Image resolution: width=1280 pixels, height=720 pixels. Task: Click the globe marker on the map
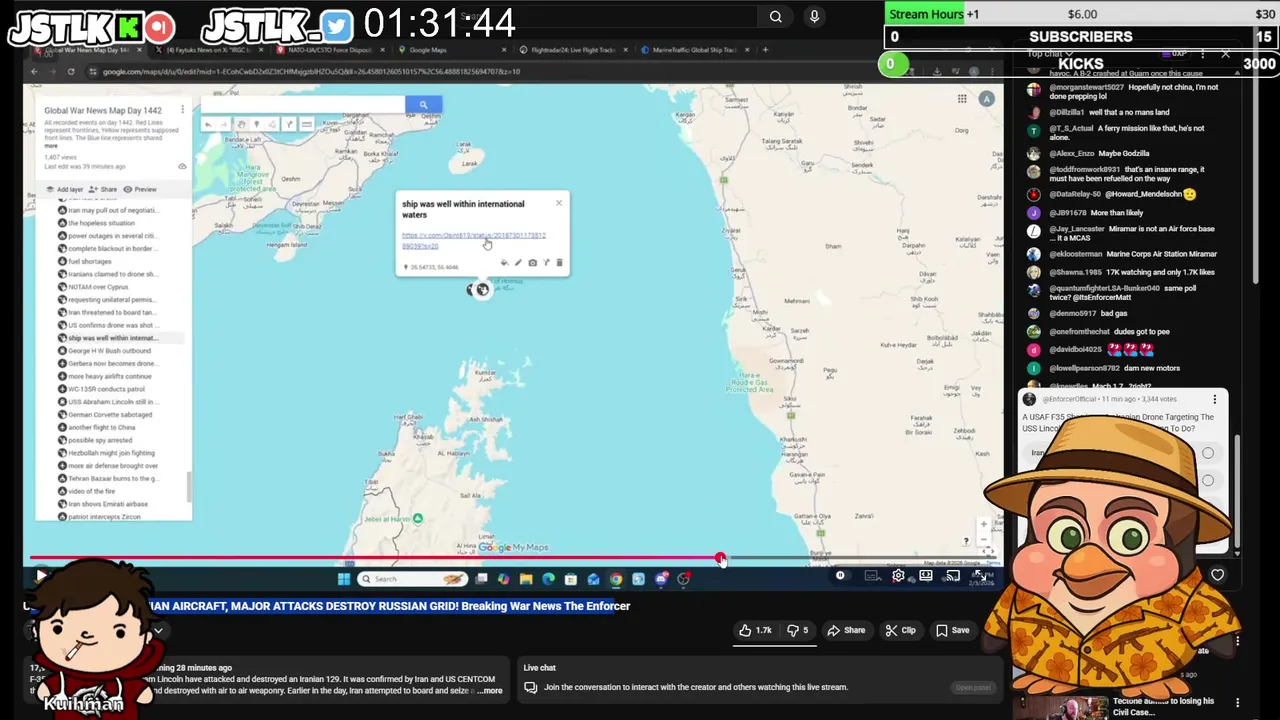click(x=482, y=290)
